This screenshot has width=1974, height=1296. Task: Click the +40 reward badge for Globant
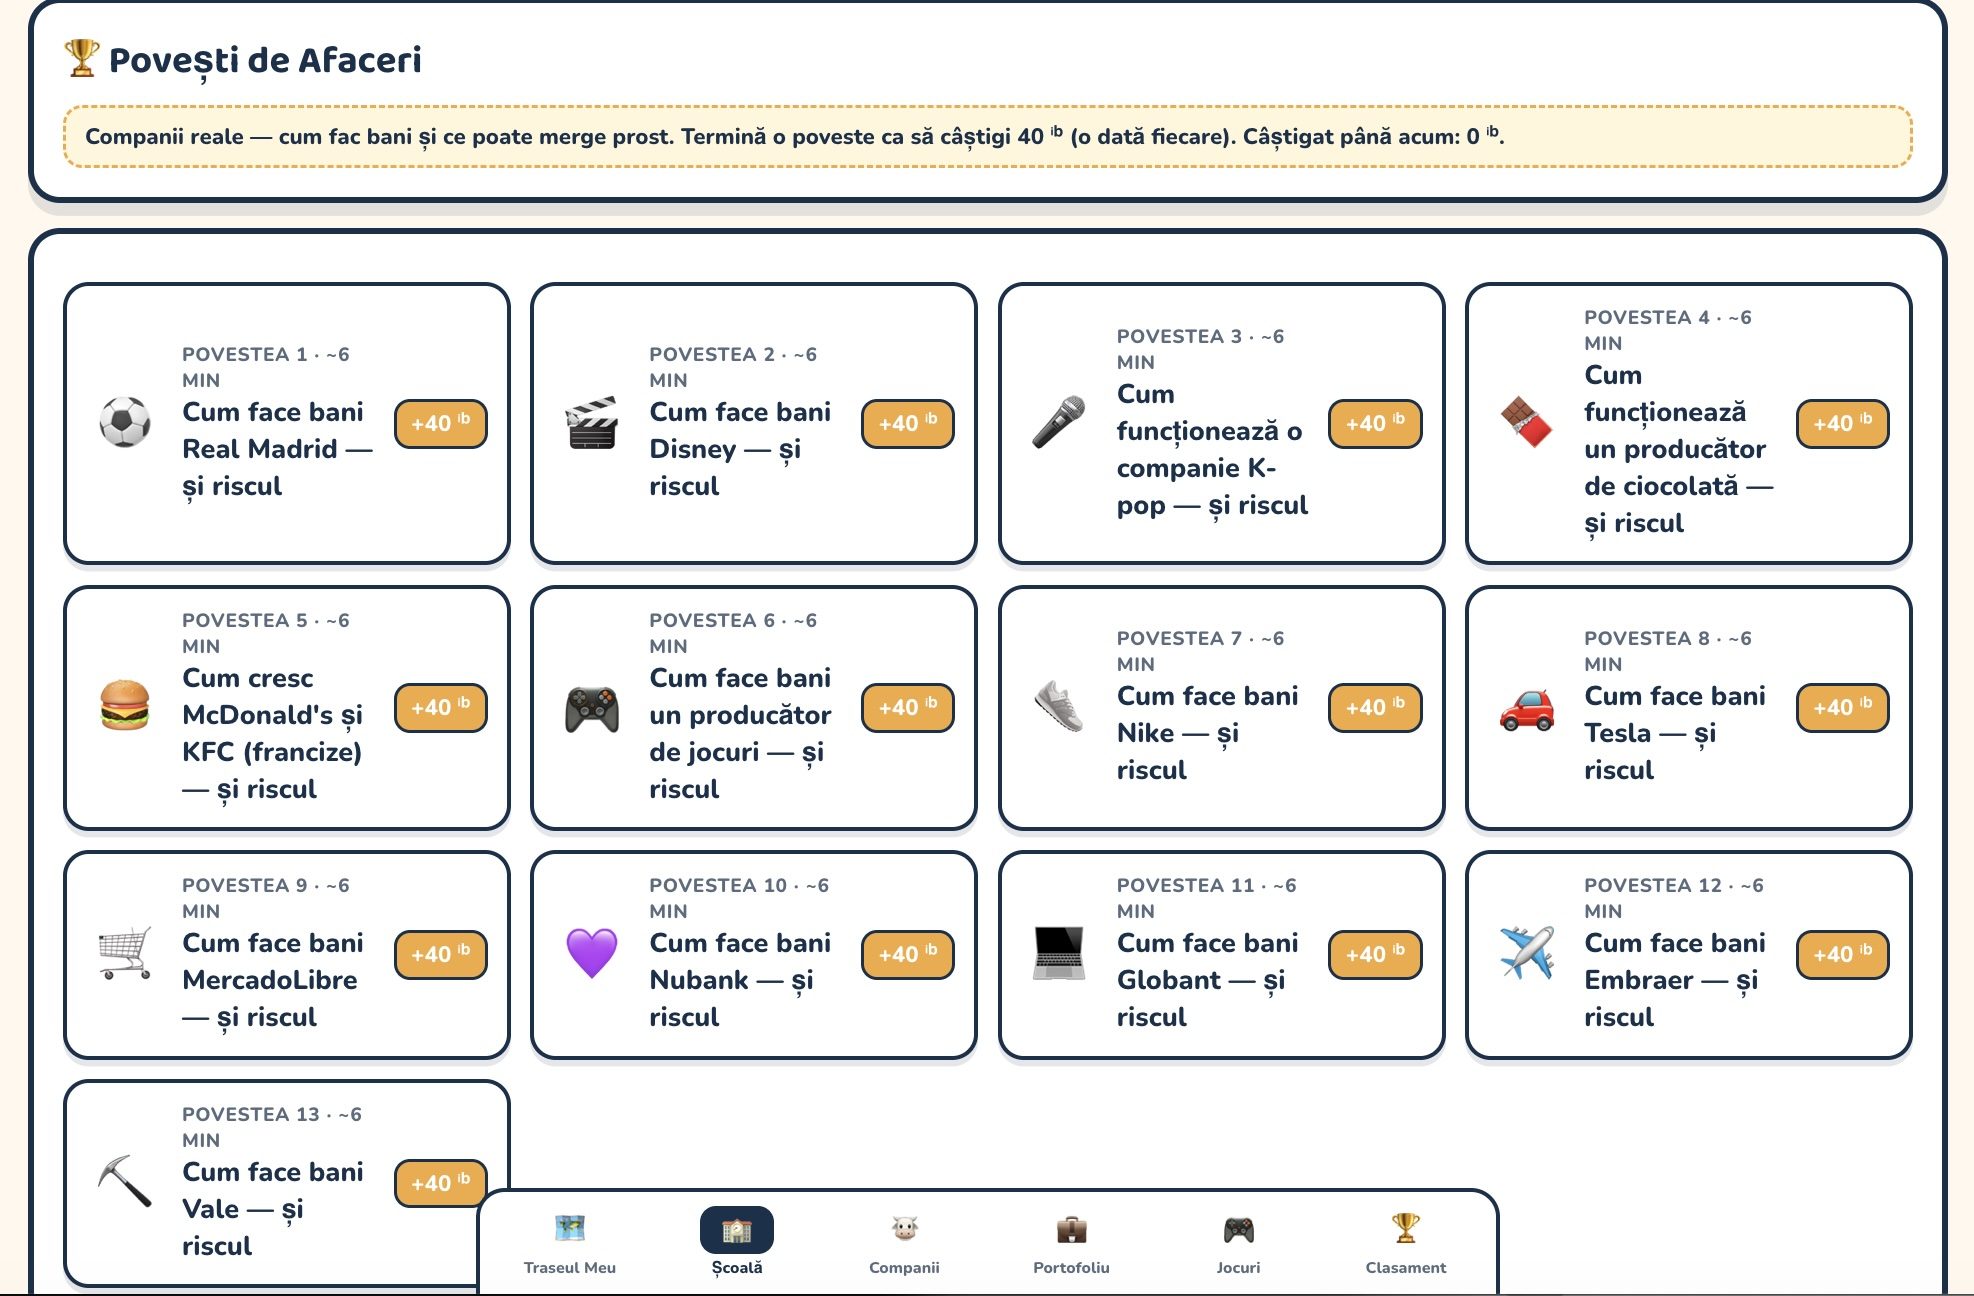(x=1375, y=954)
